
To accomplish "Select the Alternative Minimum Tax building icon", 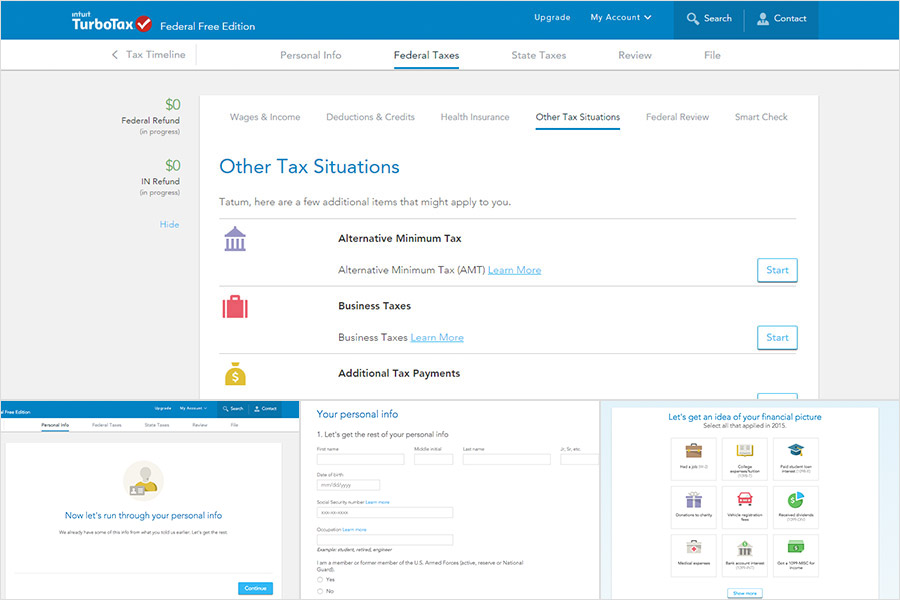I will (234, 240).
